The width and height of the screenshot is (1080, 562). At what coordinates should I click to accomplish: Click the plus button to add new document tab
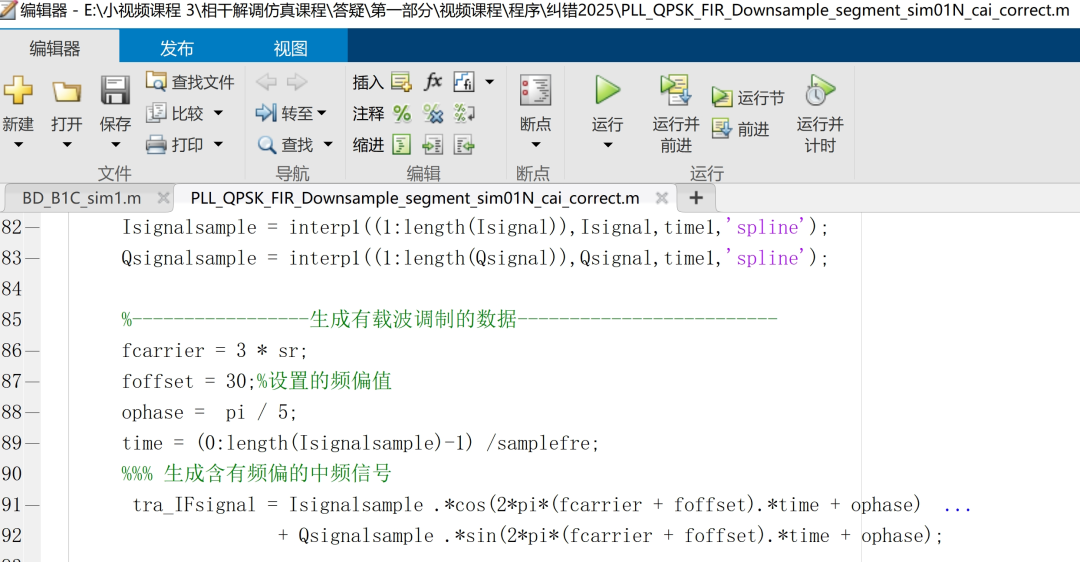pos(696,197)
